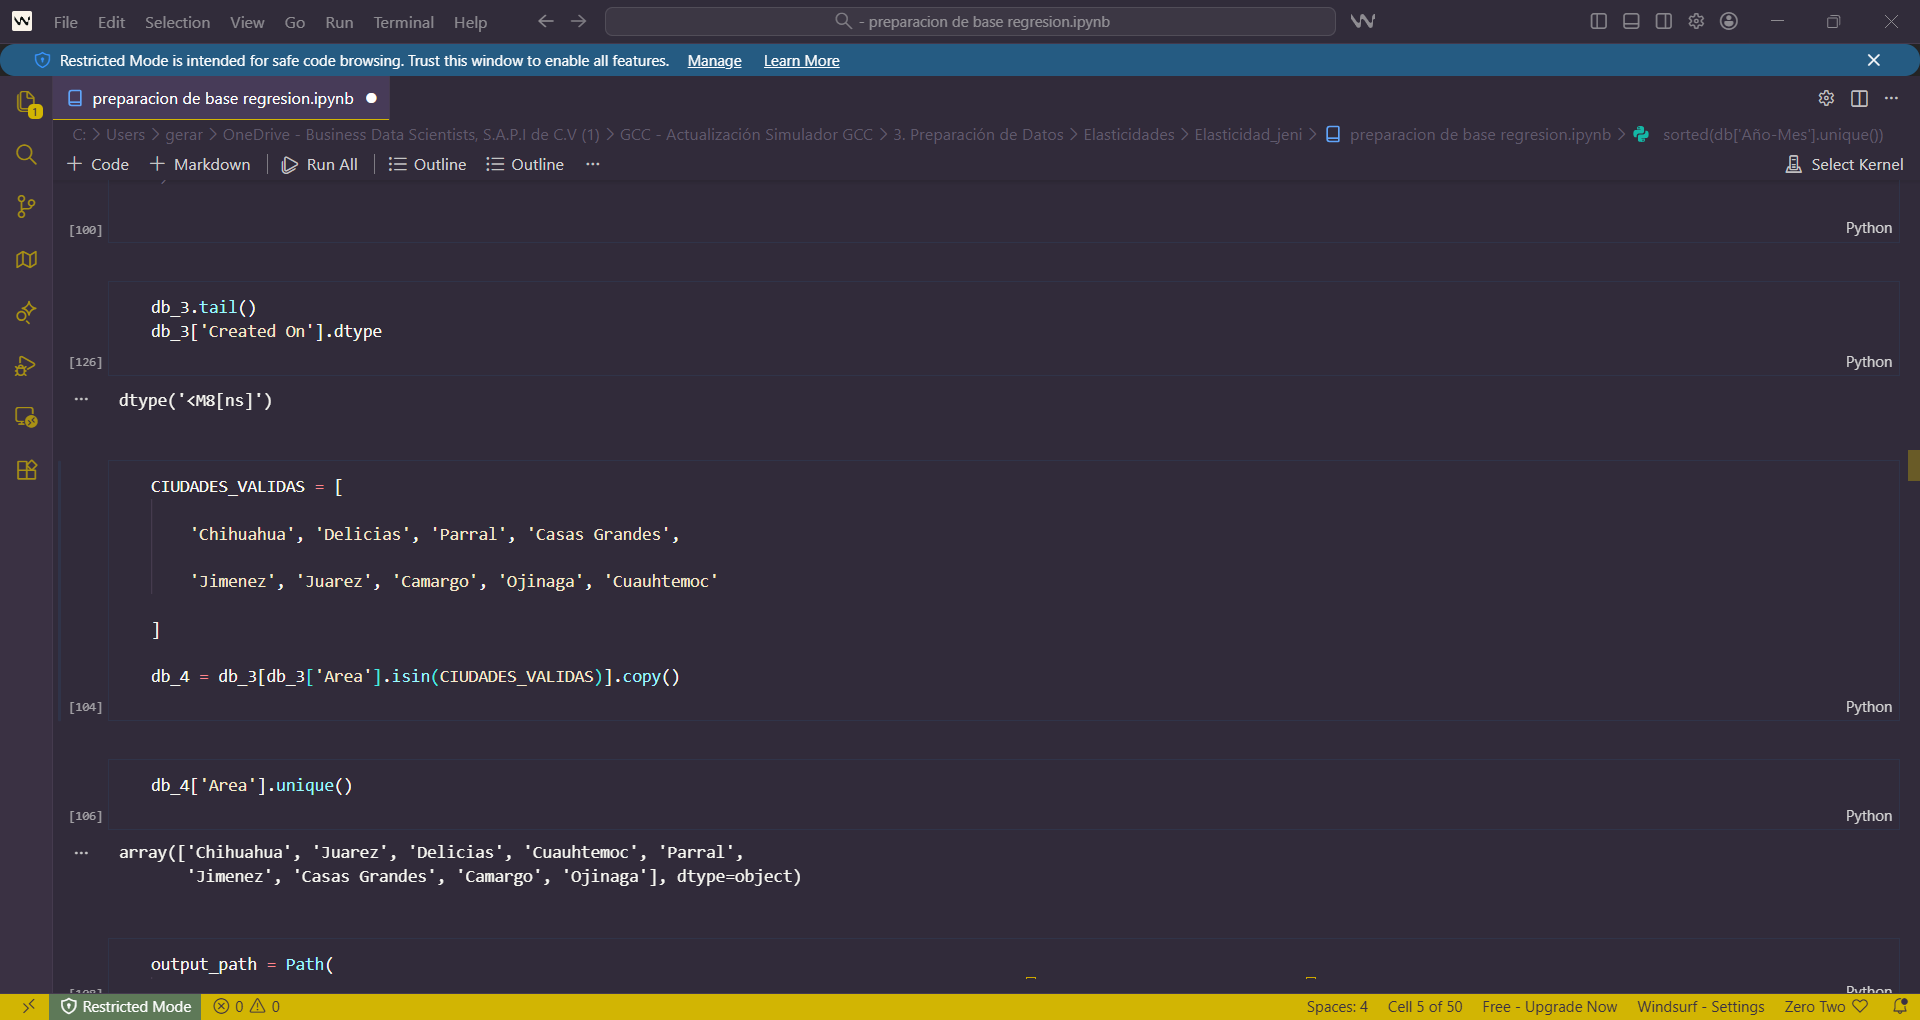
Task: Toggle the secondary sidebar visibility
Action: coord(1663,21)
